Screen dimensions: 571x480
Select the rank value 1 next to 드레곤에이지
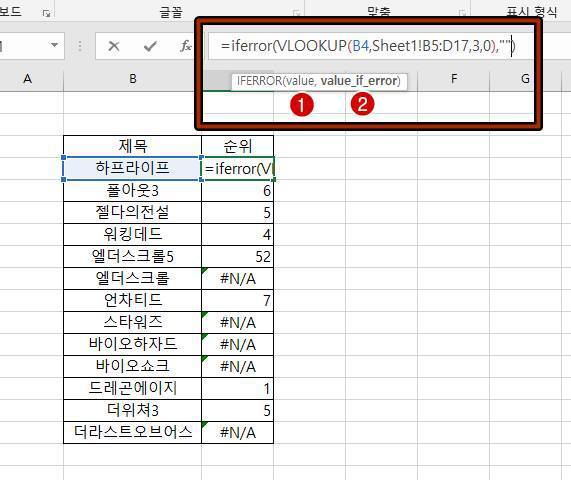237,388
